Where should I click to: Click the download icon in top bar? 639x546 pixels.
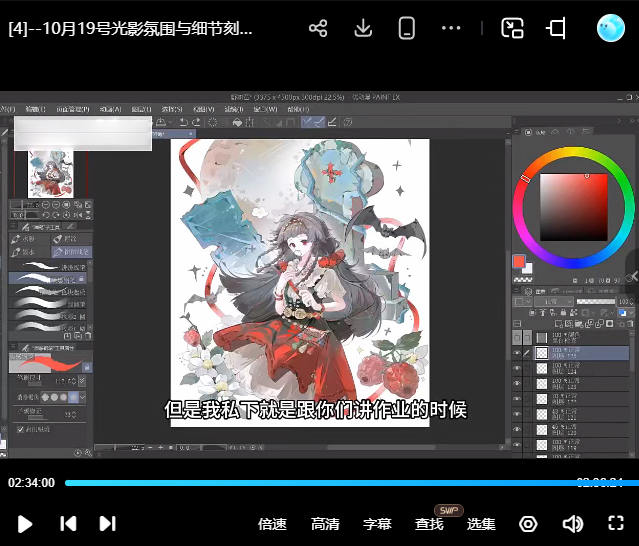pos(363,28)
